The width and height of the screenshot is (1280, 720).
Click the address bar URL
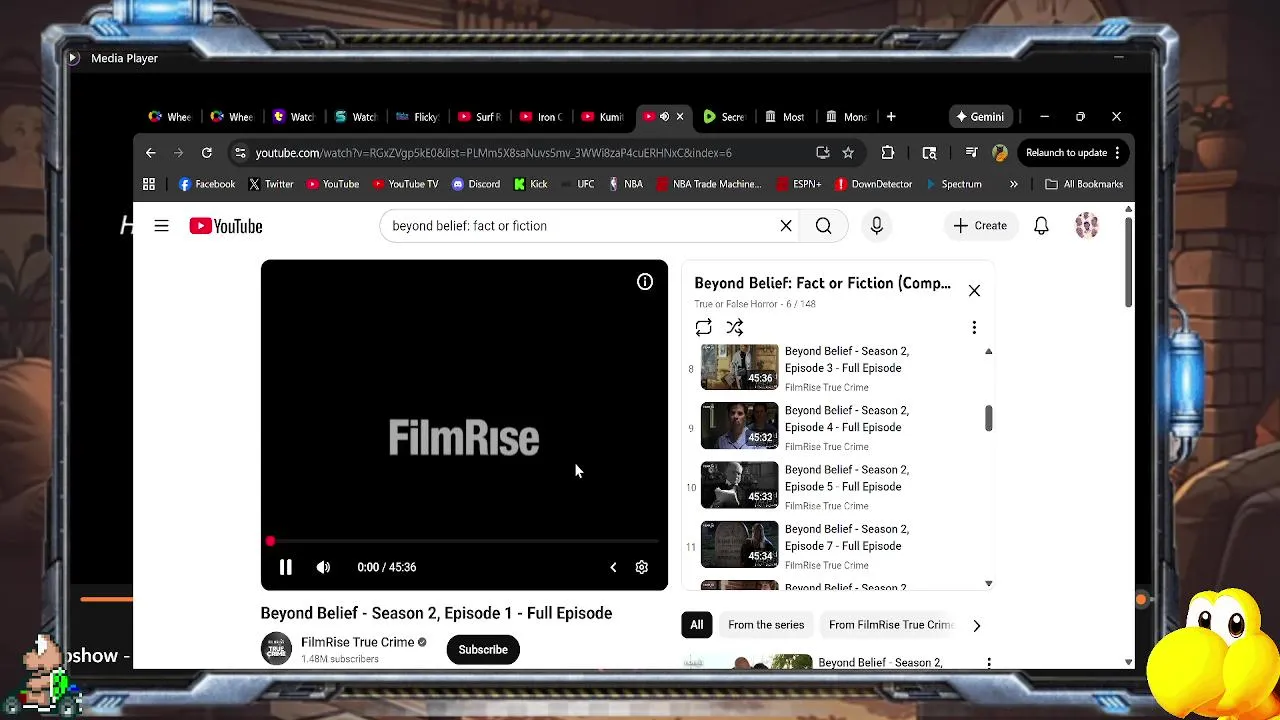[493, 153]
